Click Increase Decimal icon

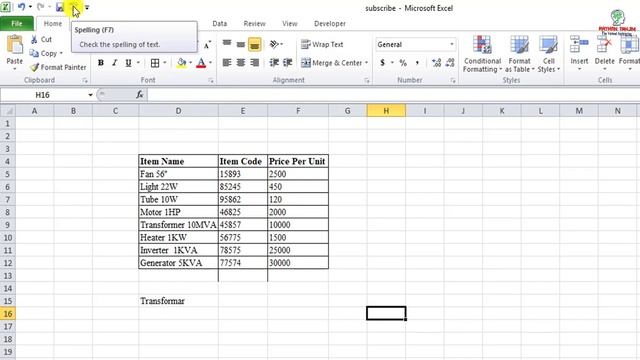[436, 63]
